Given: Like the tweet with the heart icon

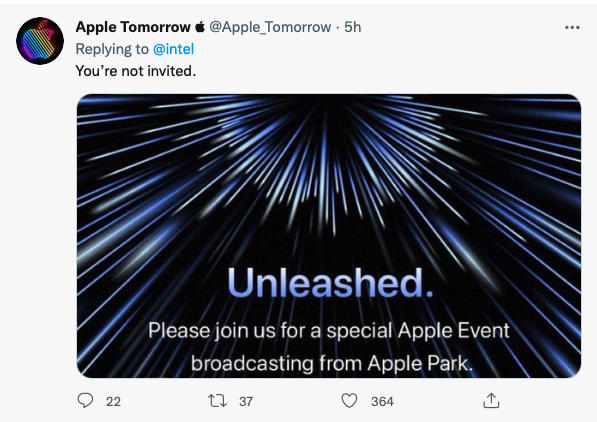Looking at the screenshot, I should pos(349,401).
